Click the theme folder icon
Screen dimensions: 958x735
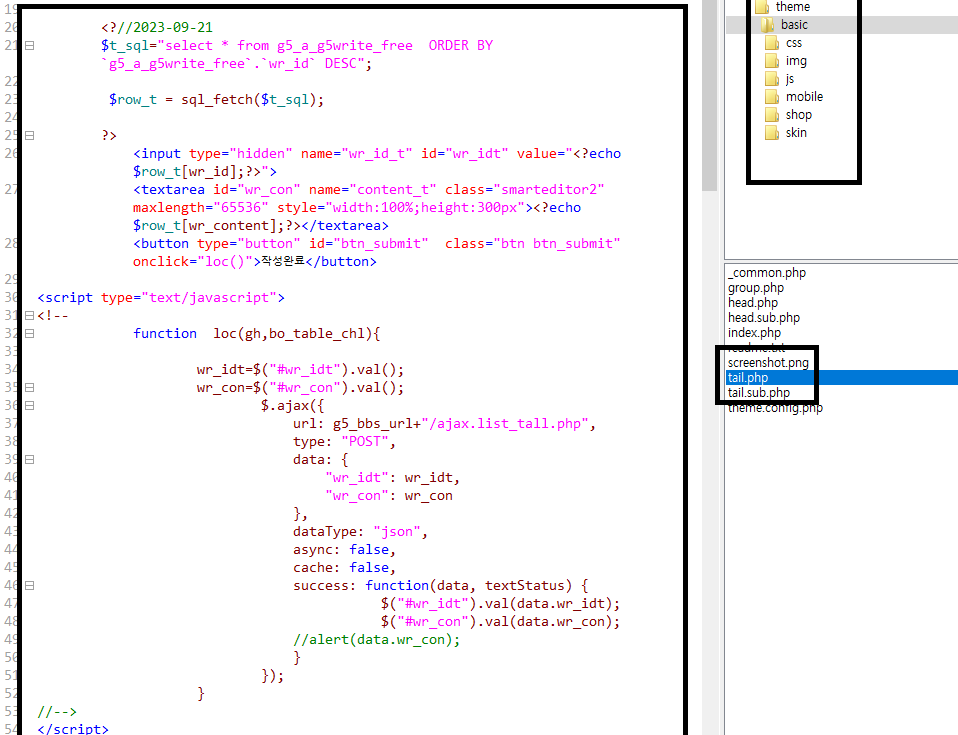click(x=762, y=7)
